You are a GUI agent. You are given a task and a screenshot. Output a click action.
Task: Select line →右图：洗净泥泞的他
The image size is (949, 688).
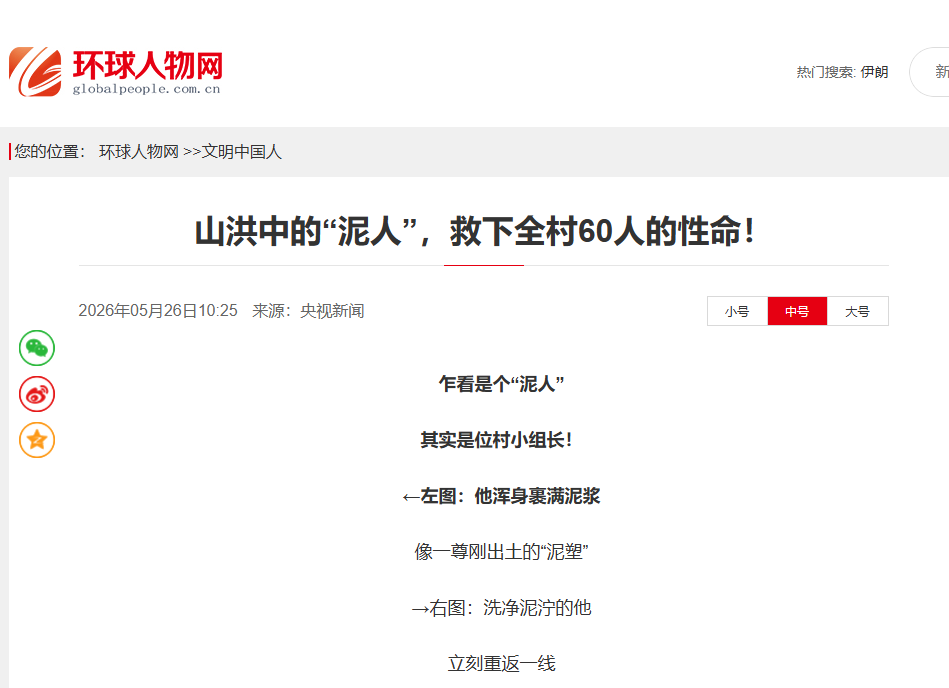tap(501, 608)
